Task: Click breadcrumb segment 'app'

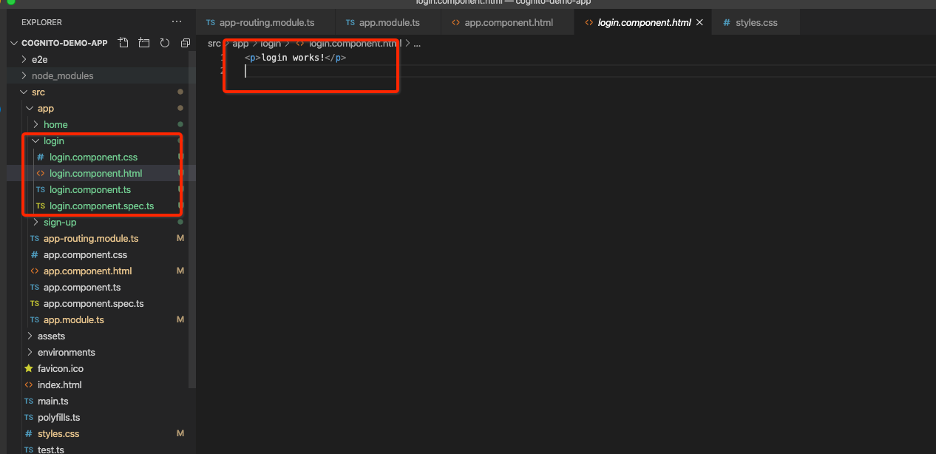Action: [x=241, y=44]
